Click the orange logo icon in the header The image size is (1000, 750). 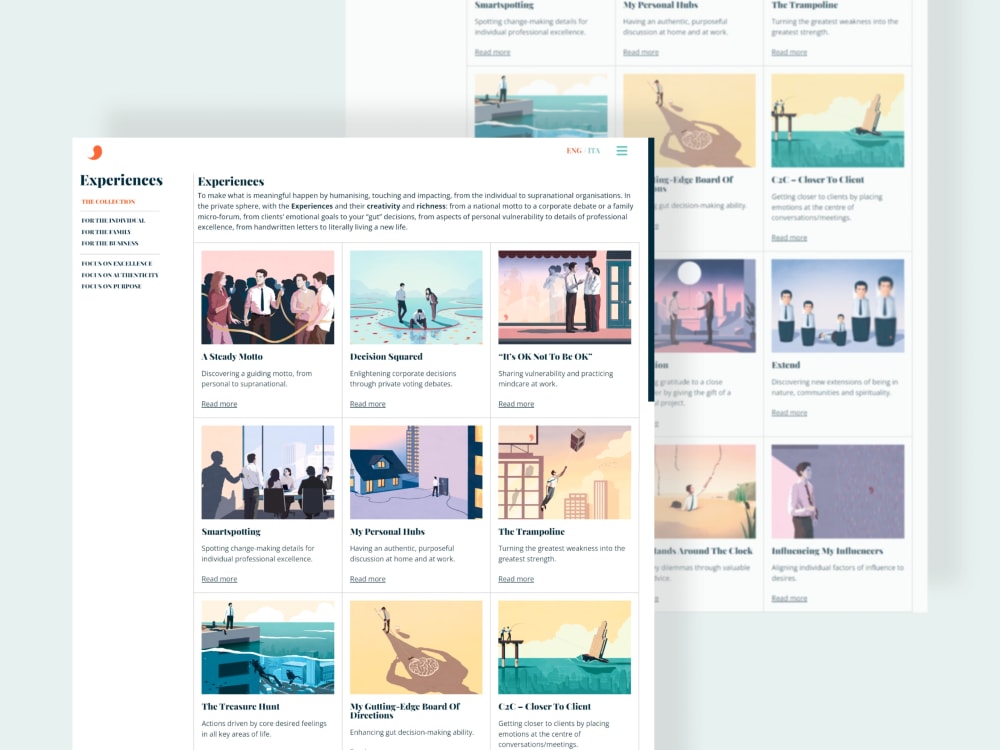(x=95, y=152)
